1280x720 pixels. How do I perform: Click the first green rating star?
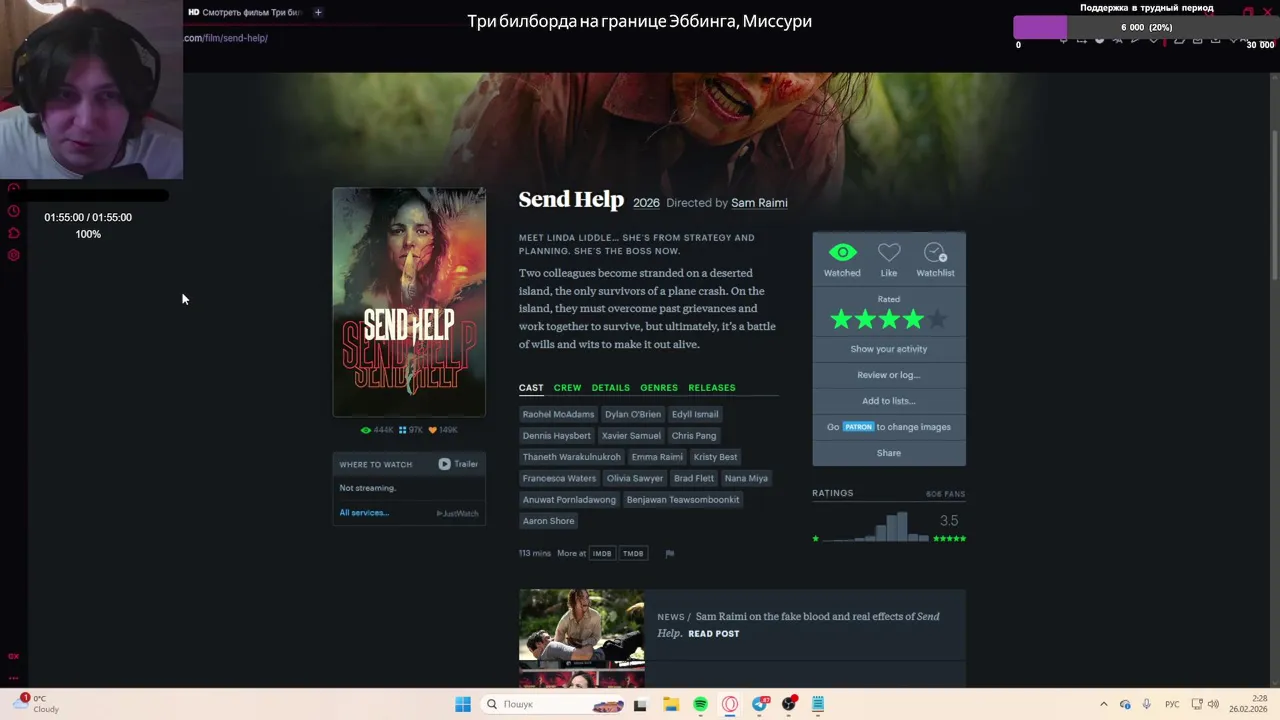tap(841, 320)
